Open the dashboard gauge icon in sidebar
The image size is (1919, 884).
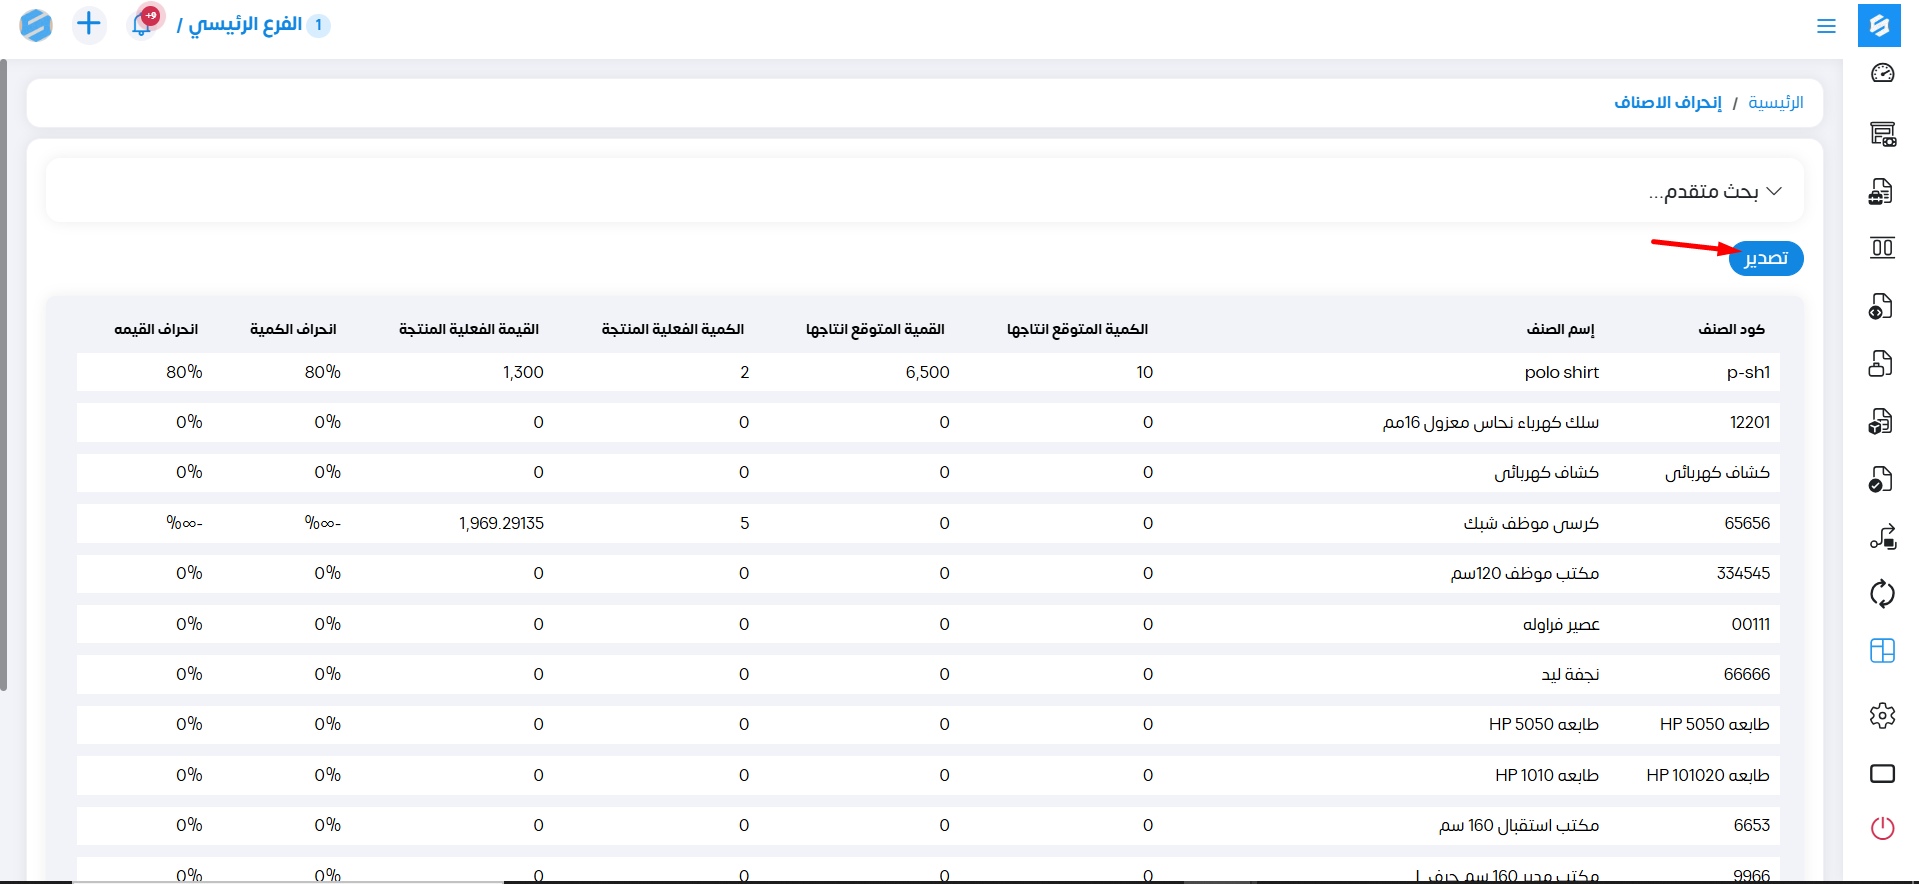1882,73
